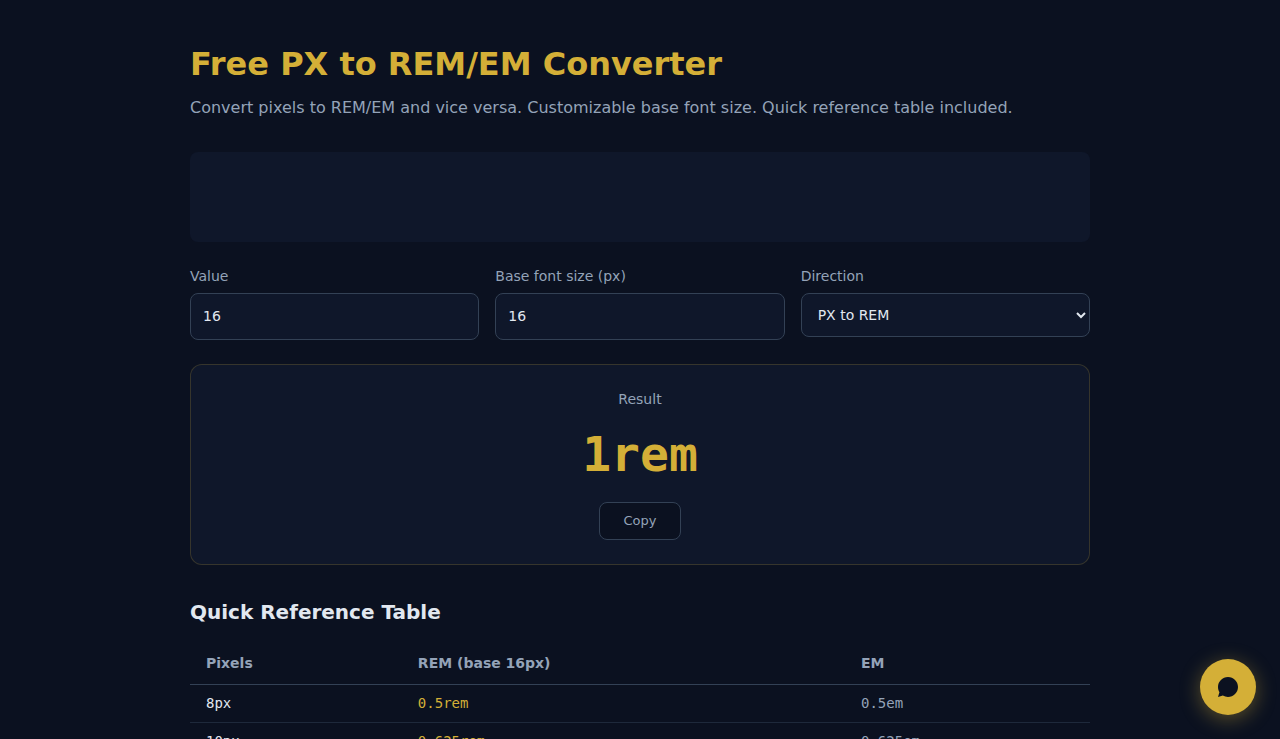Click the Free PX to REM/EM Converter title

456,64
